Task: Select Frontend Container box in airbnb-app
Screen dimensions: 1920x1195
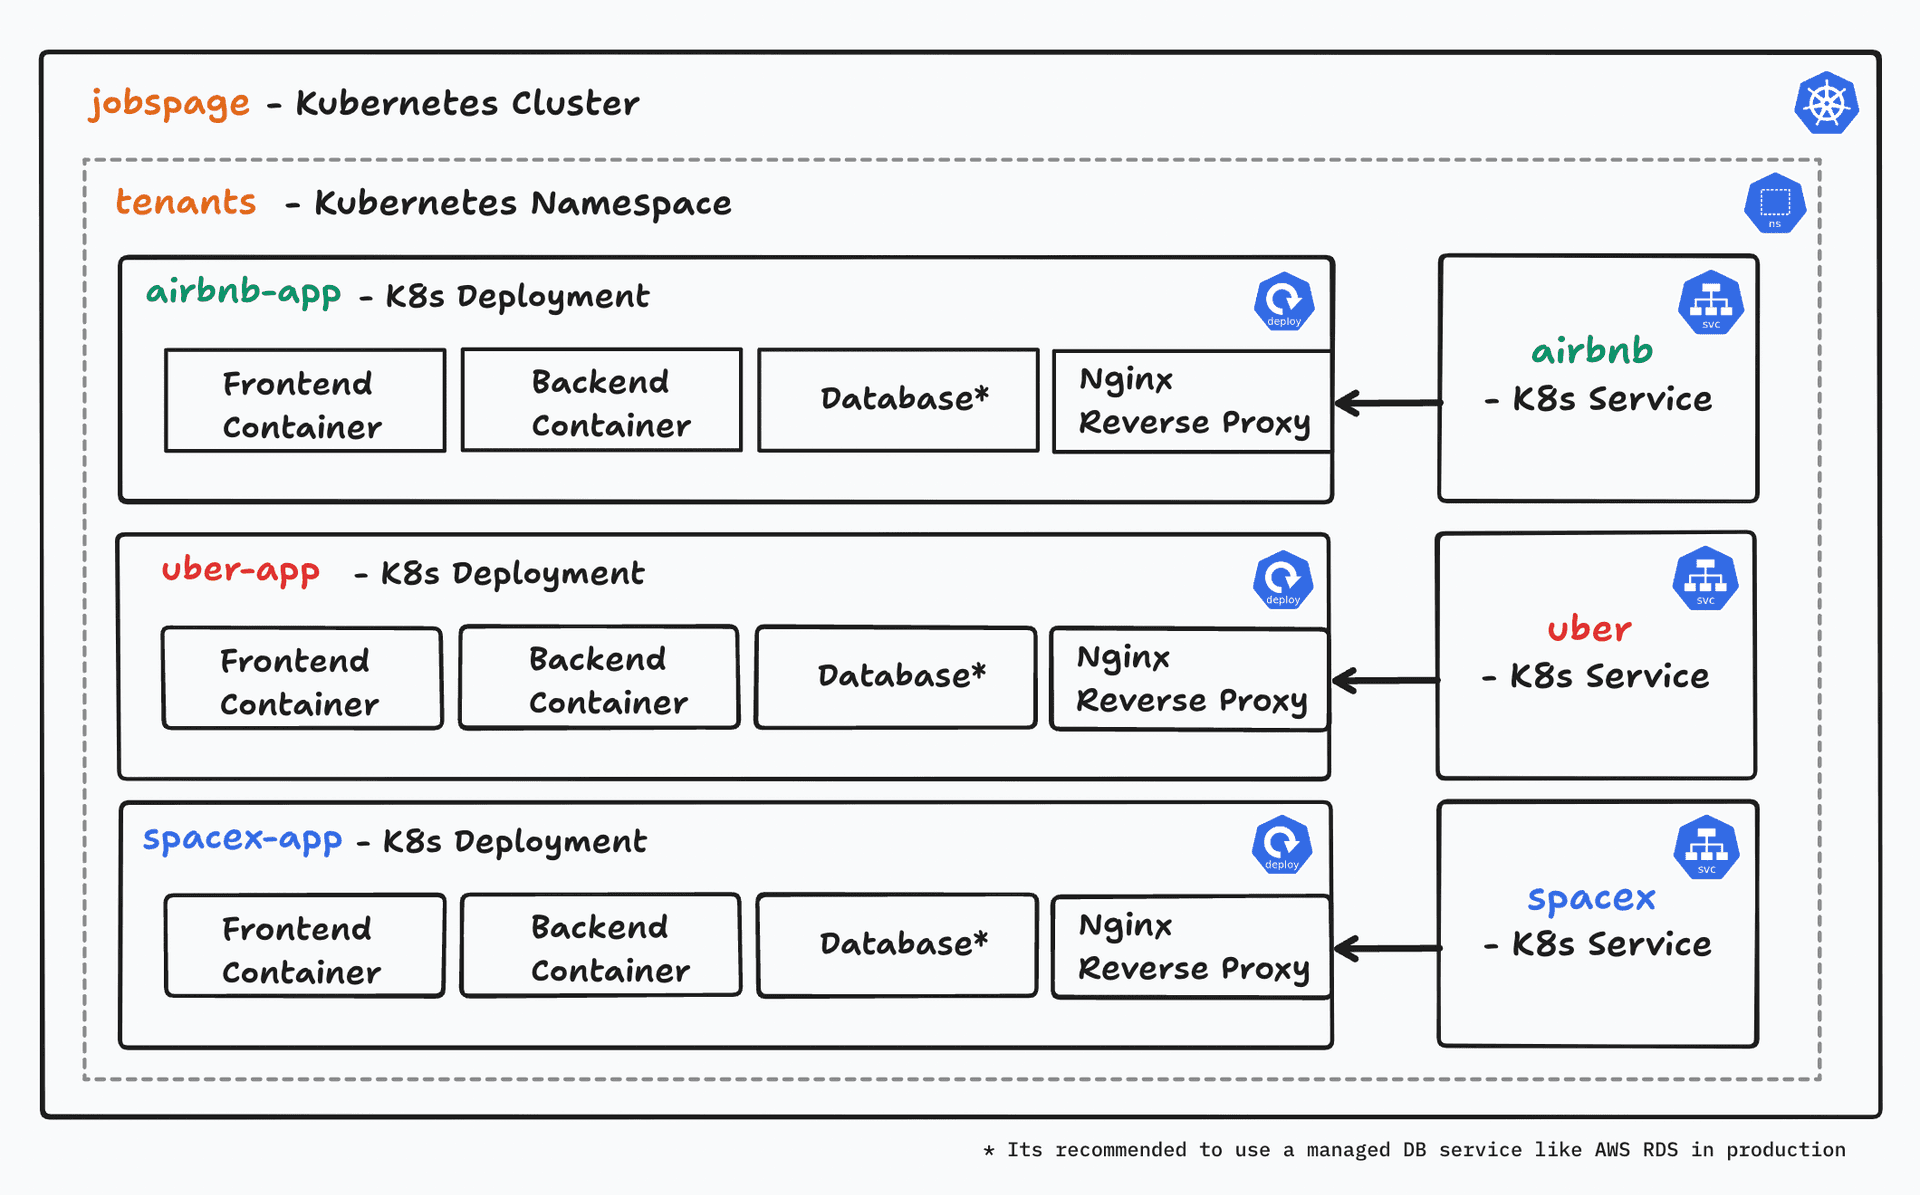Action: point(305,401)
